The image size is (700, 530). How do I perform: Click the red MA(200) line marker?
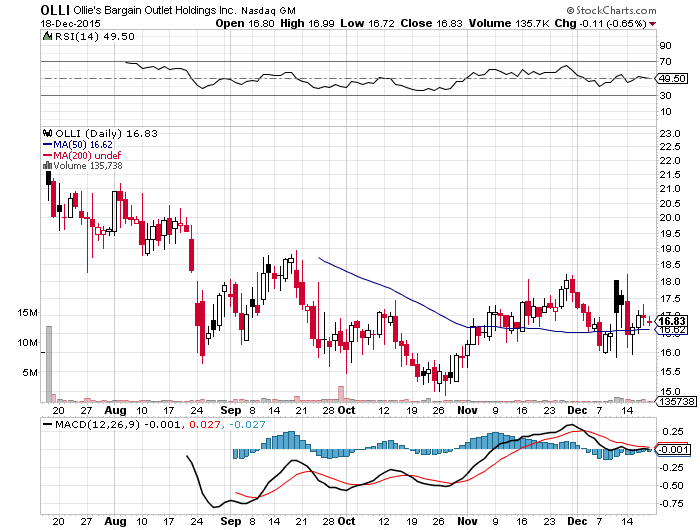pos(47,155)
